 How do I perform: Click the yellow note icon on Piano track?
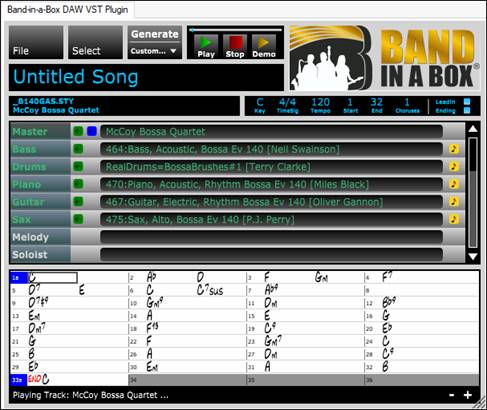point(453,184)
